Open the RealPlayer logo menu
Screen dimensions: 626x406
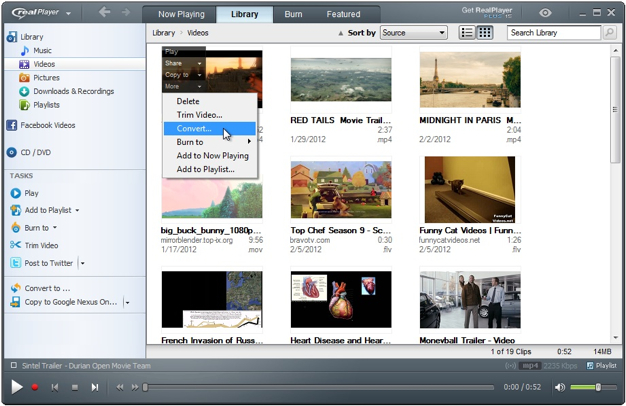click(41, 13)
